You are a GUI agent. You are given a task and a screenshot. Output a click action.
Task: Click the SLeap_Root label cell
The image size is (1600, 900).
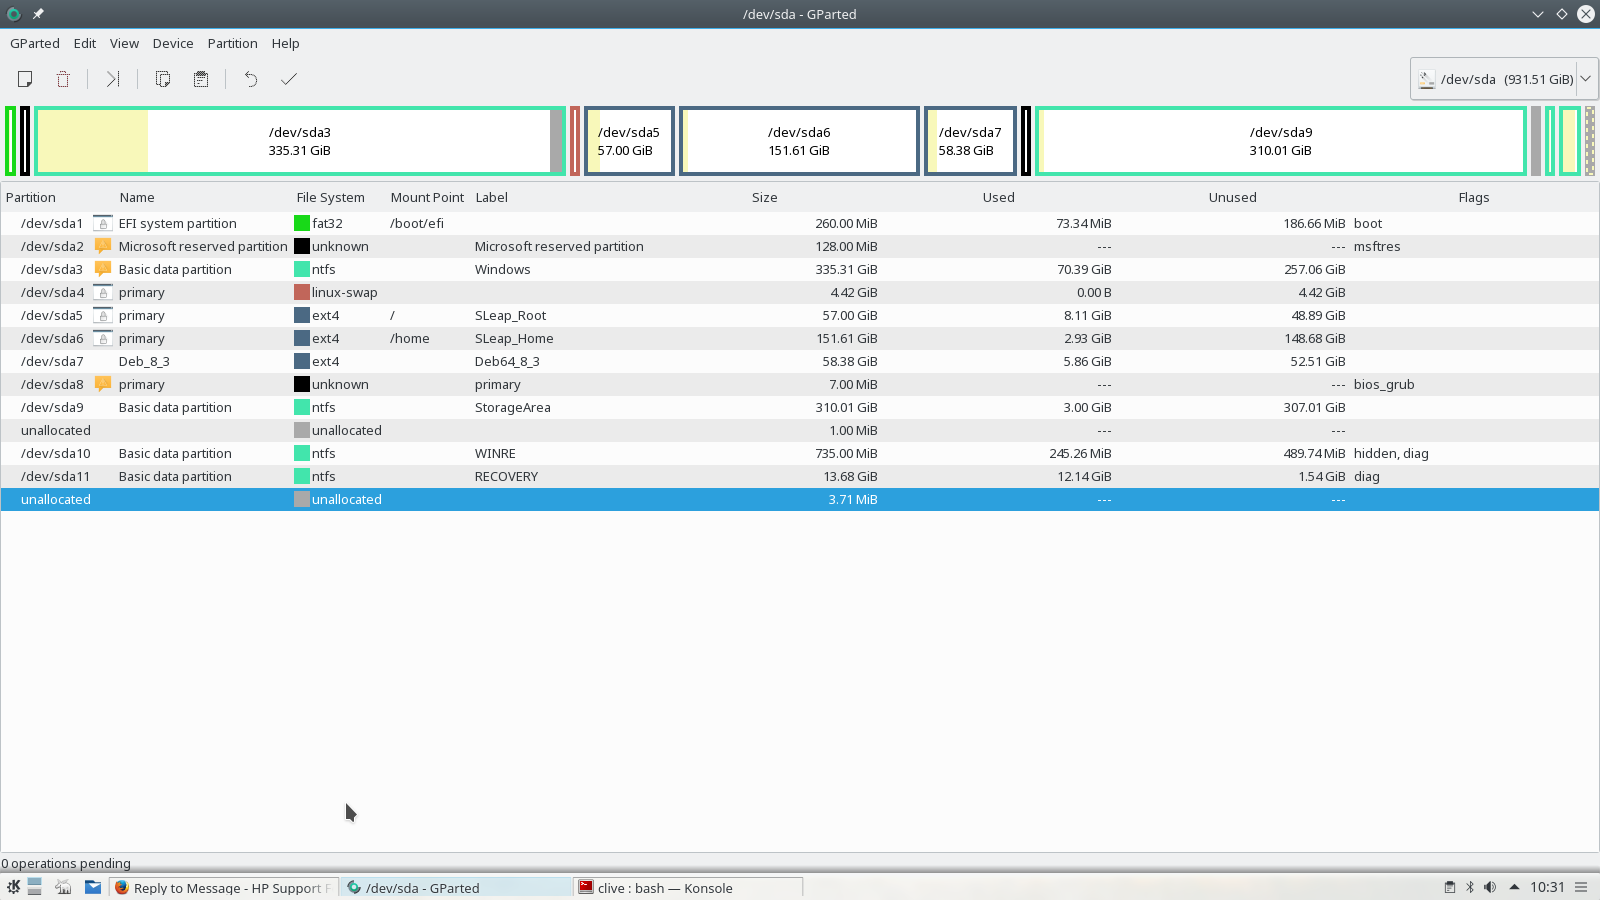pyautogui.click(x=510, y=315)
